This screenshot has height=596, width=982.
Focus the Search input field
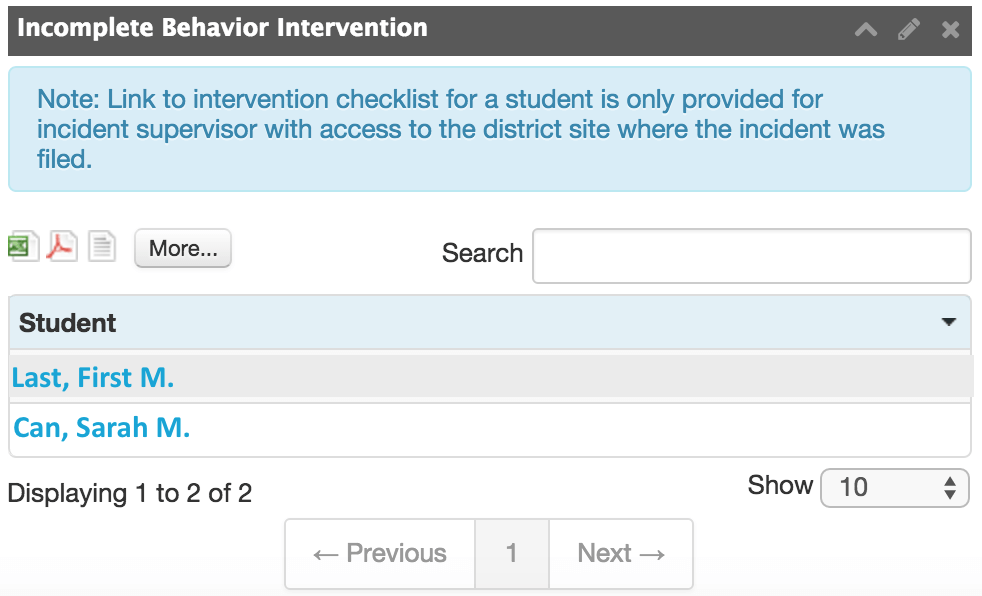pos(751,256)
